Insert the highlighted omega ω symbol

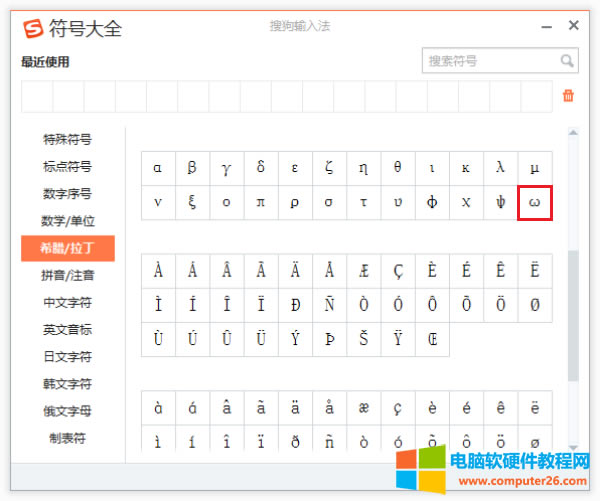[x=535, y=202]
